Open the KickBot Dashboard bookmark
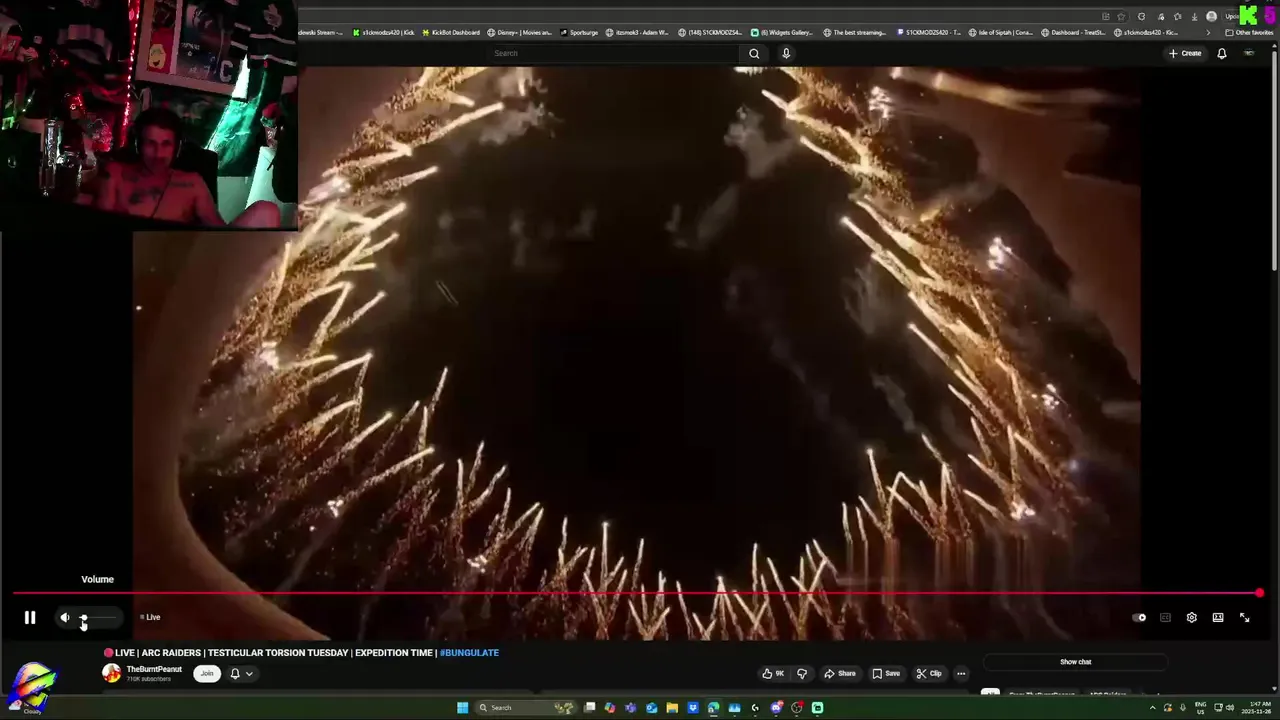 point(451,32)
